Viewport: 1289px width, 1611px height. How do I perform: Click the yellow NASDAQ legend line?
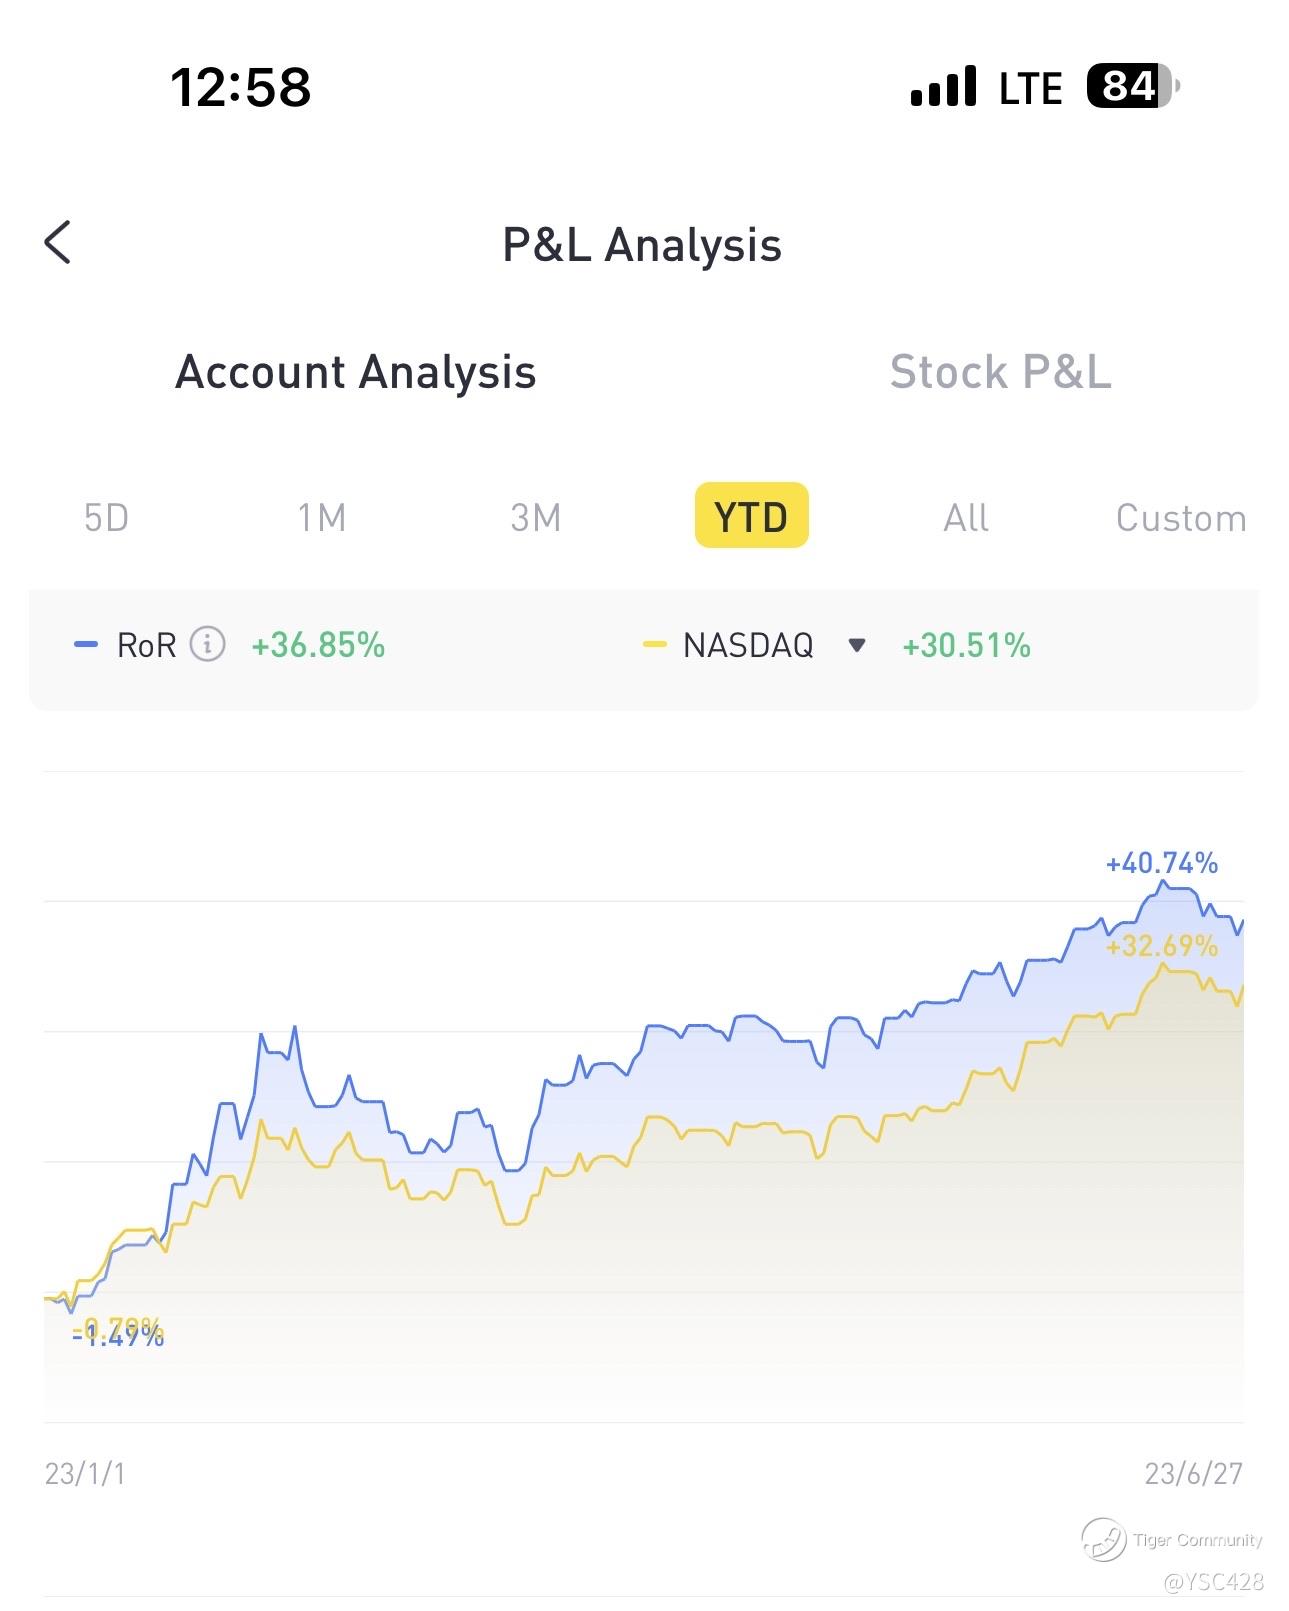[x=654, y=645]
